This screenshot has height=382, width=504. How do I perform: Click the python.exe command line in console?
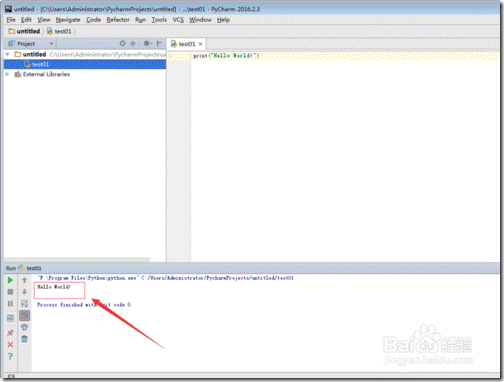coord(166,278)
